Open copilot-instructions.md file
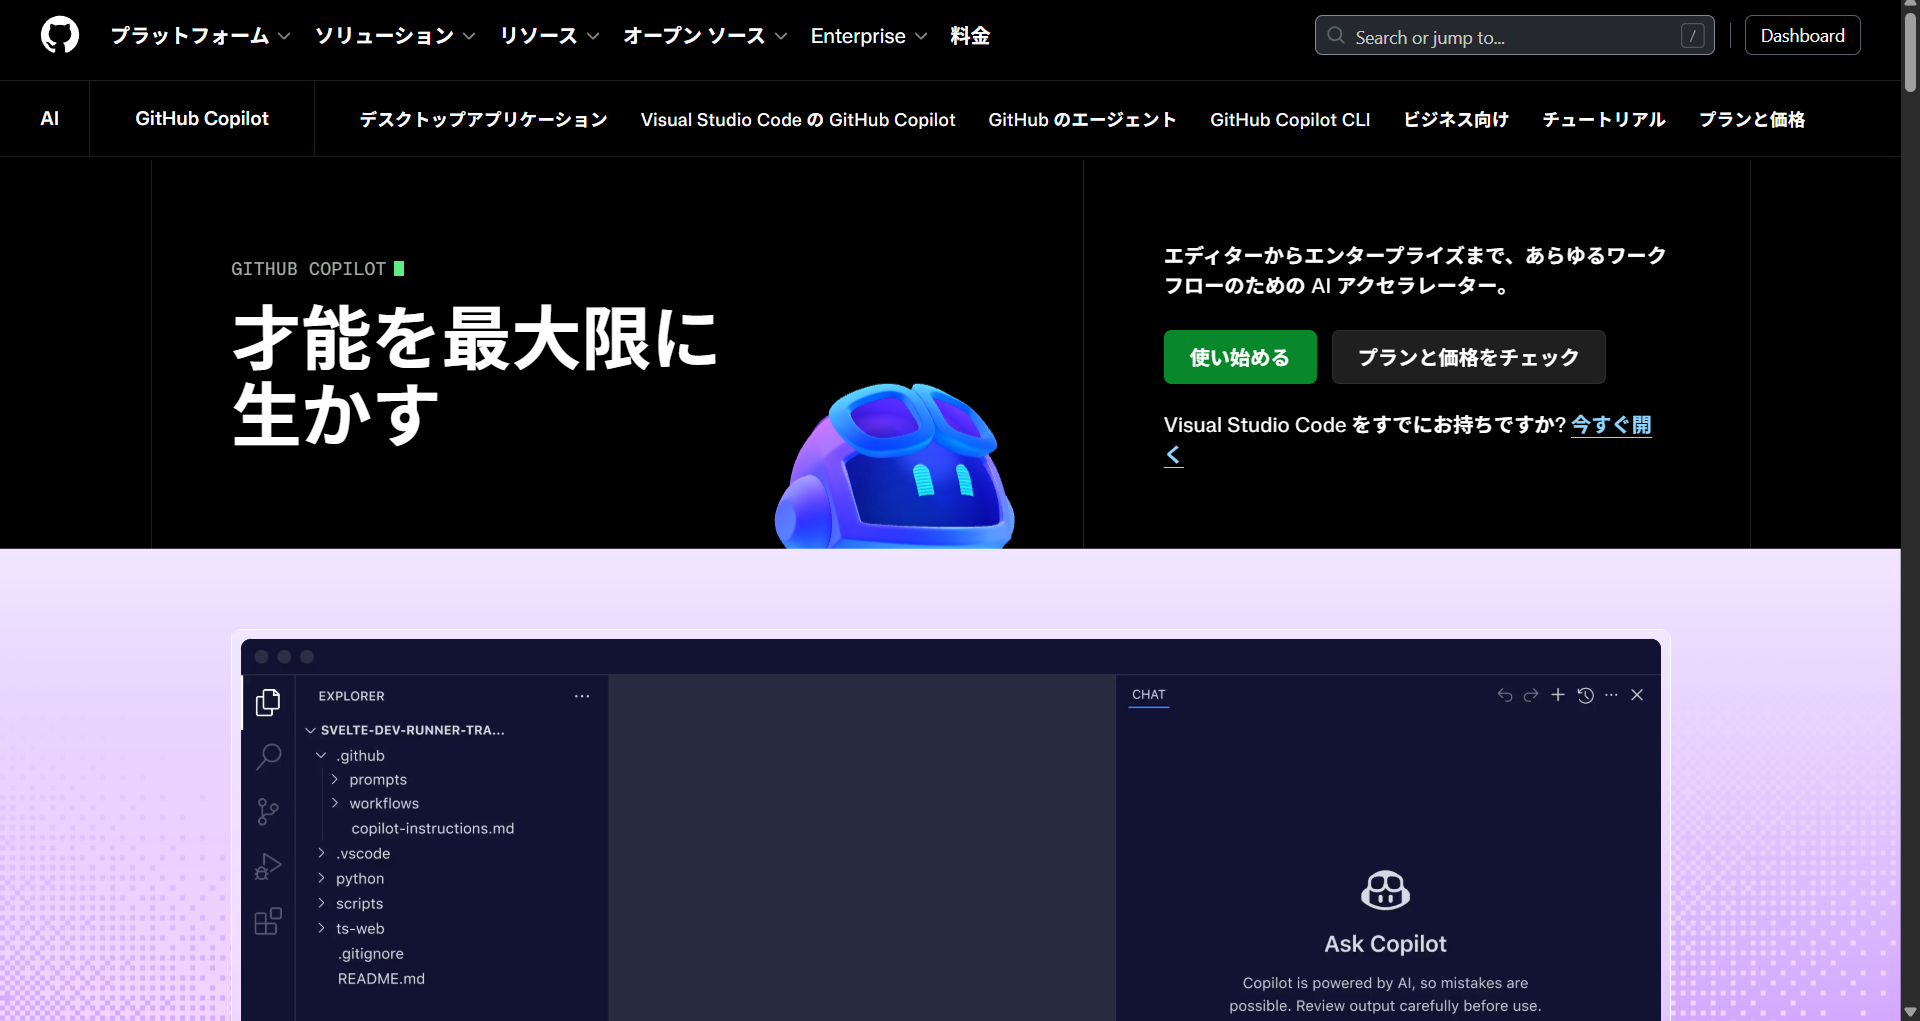 click(x=433, y=829)
